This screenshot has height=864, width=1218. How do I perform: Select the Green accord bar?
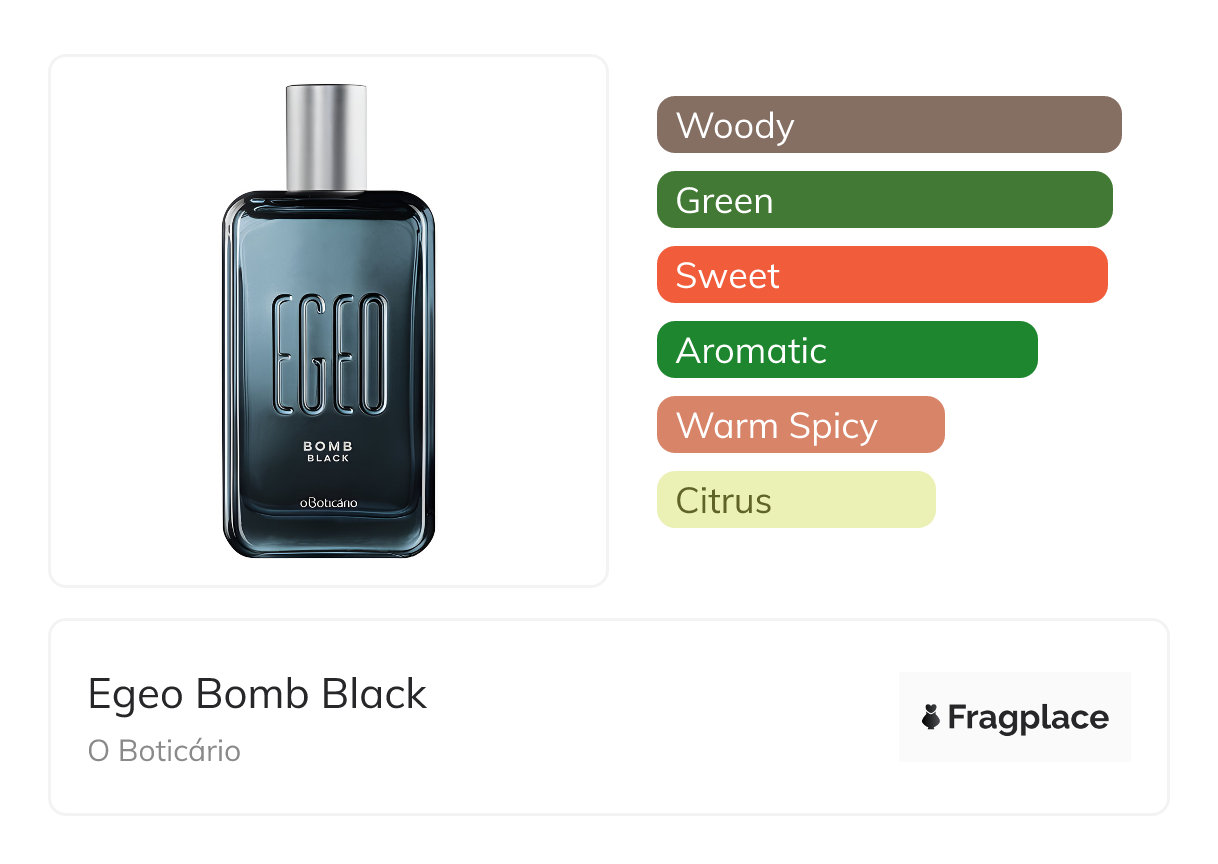pyautogui.click(x=884, y=200)
